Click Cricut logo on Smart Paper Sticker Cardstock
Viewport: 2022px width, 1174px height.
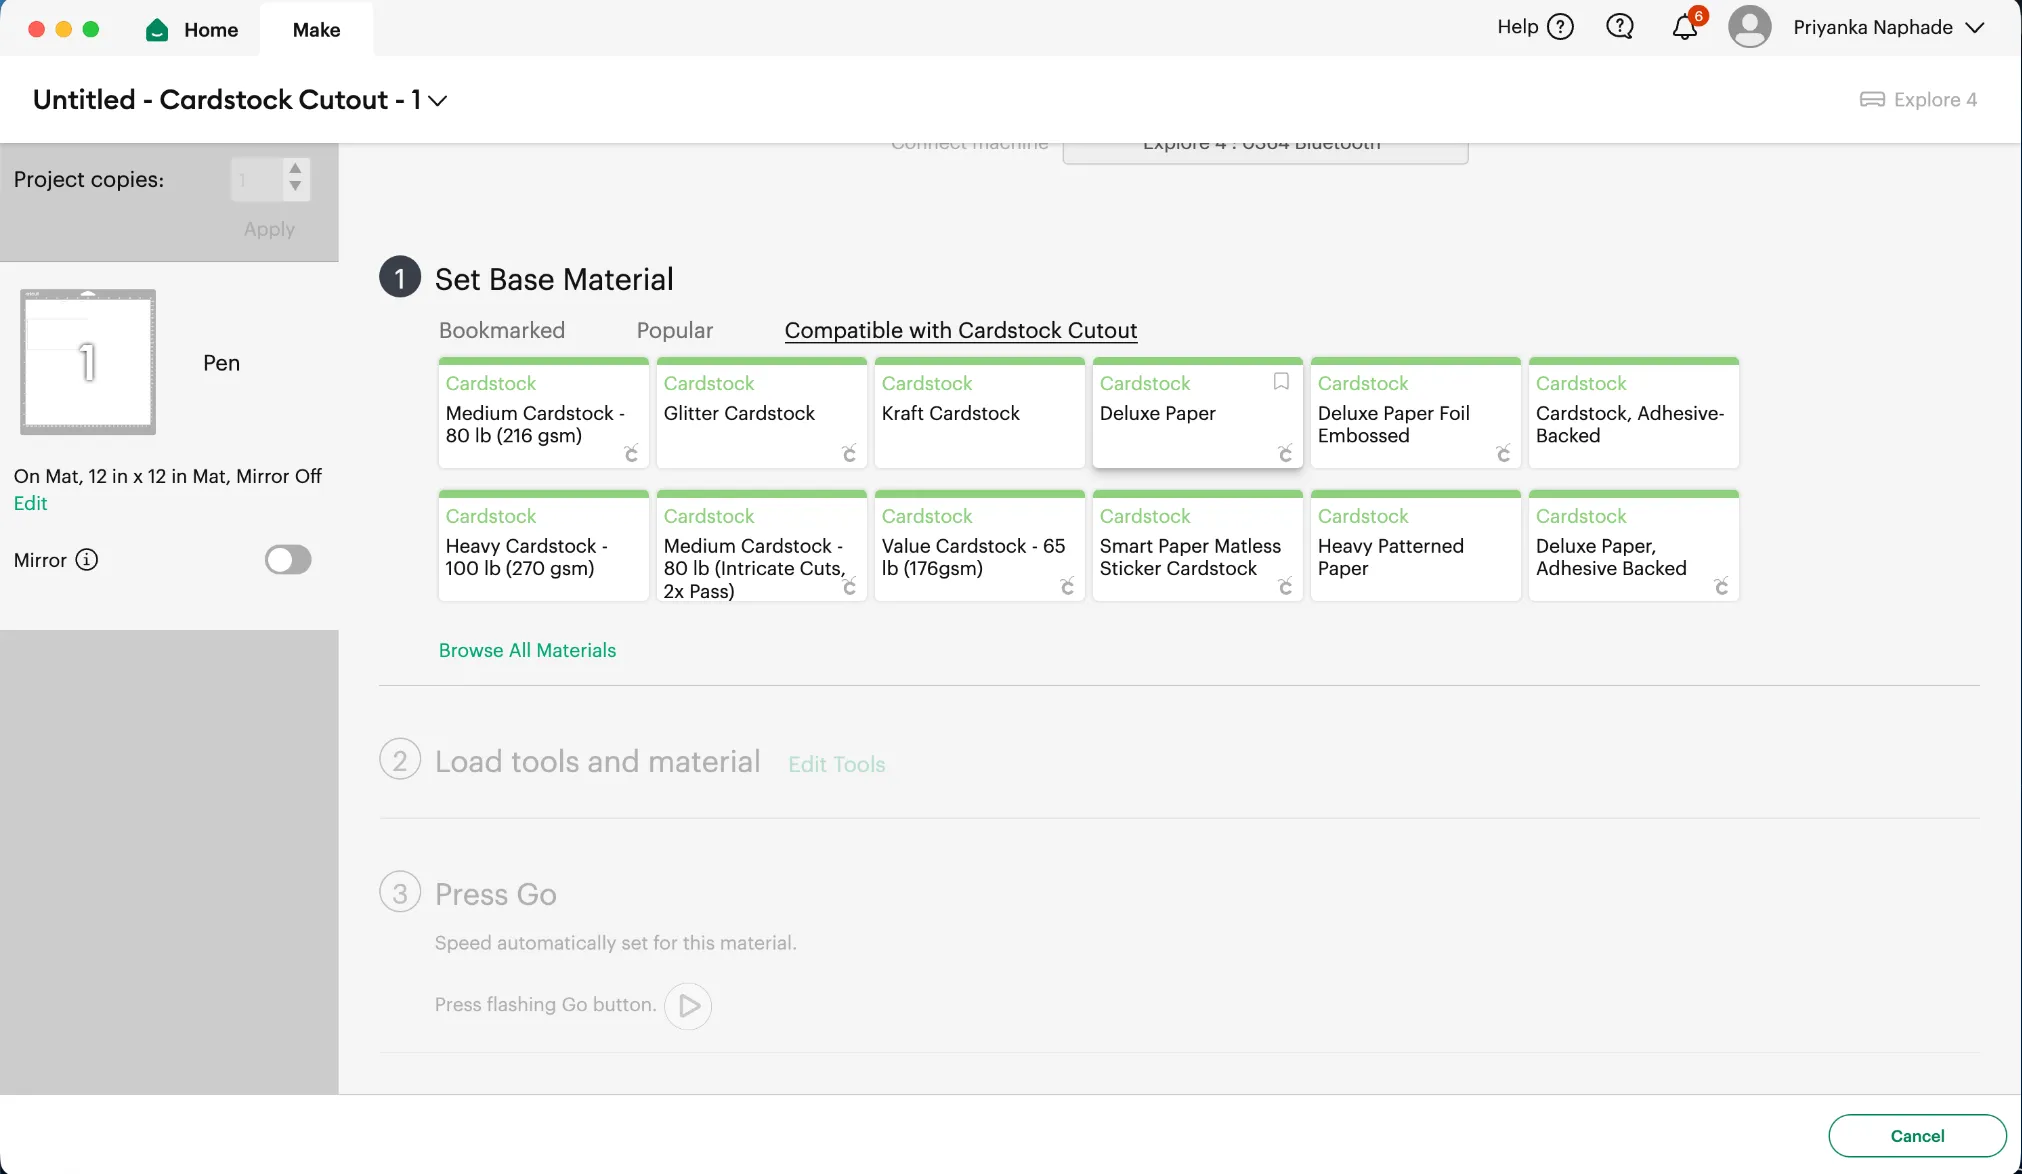pyautogui.click(x=1285, y=586)
